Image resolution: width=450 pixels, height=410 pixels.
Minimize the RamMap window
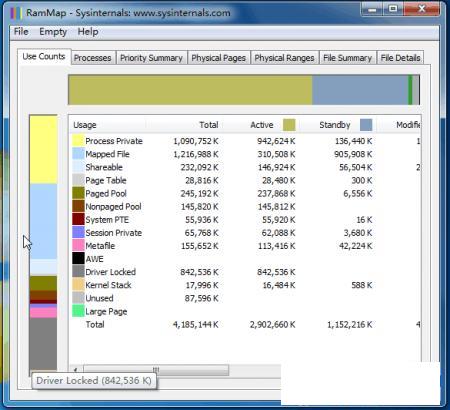pos(372,9)
